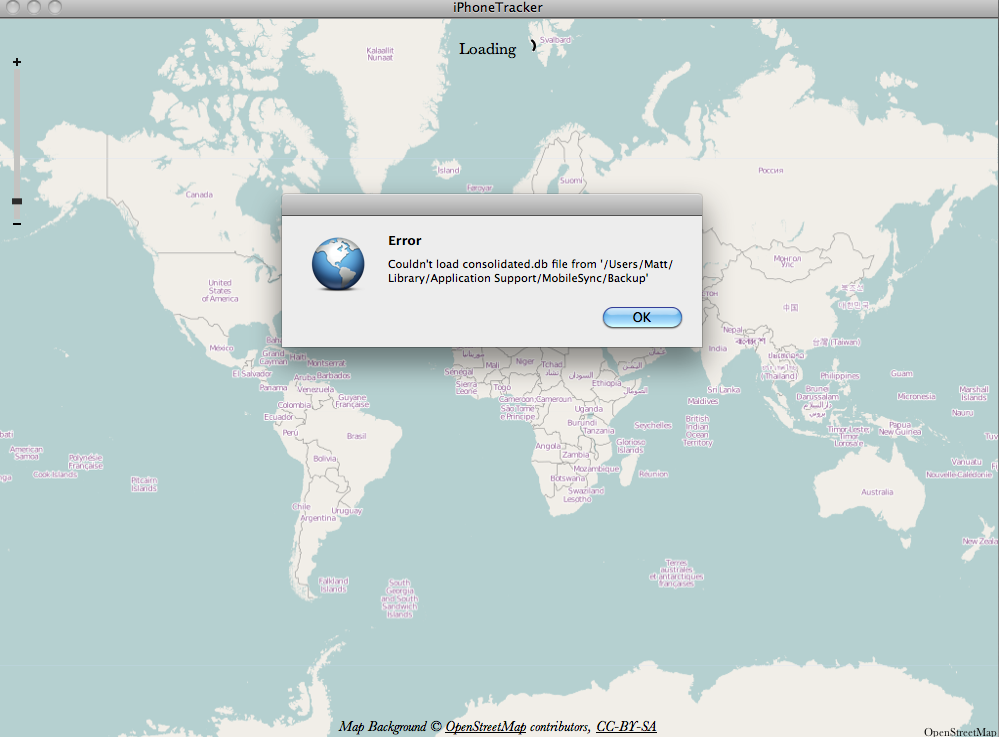Click the Nouvelle-Calédonie label
Screen dimensions: 999x737
click(x=959, y=475)
